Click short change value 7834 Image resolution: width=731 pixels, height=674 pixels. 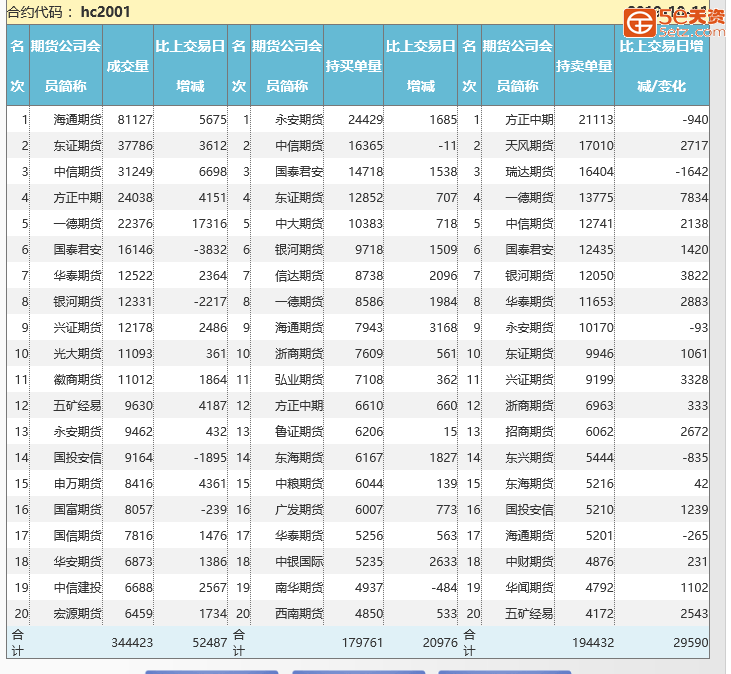pos(694,198)
